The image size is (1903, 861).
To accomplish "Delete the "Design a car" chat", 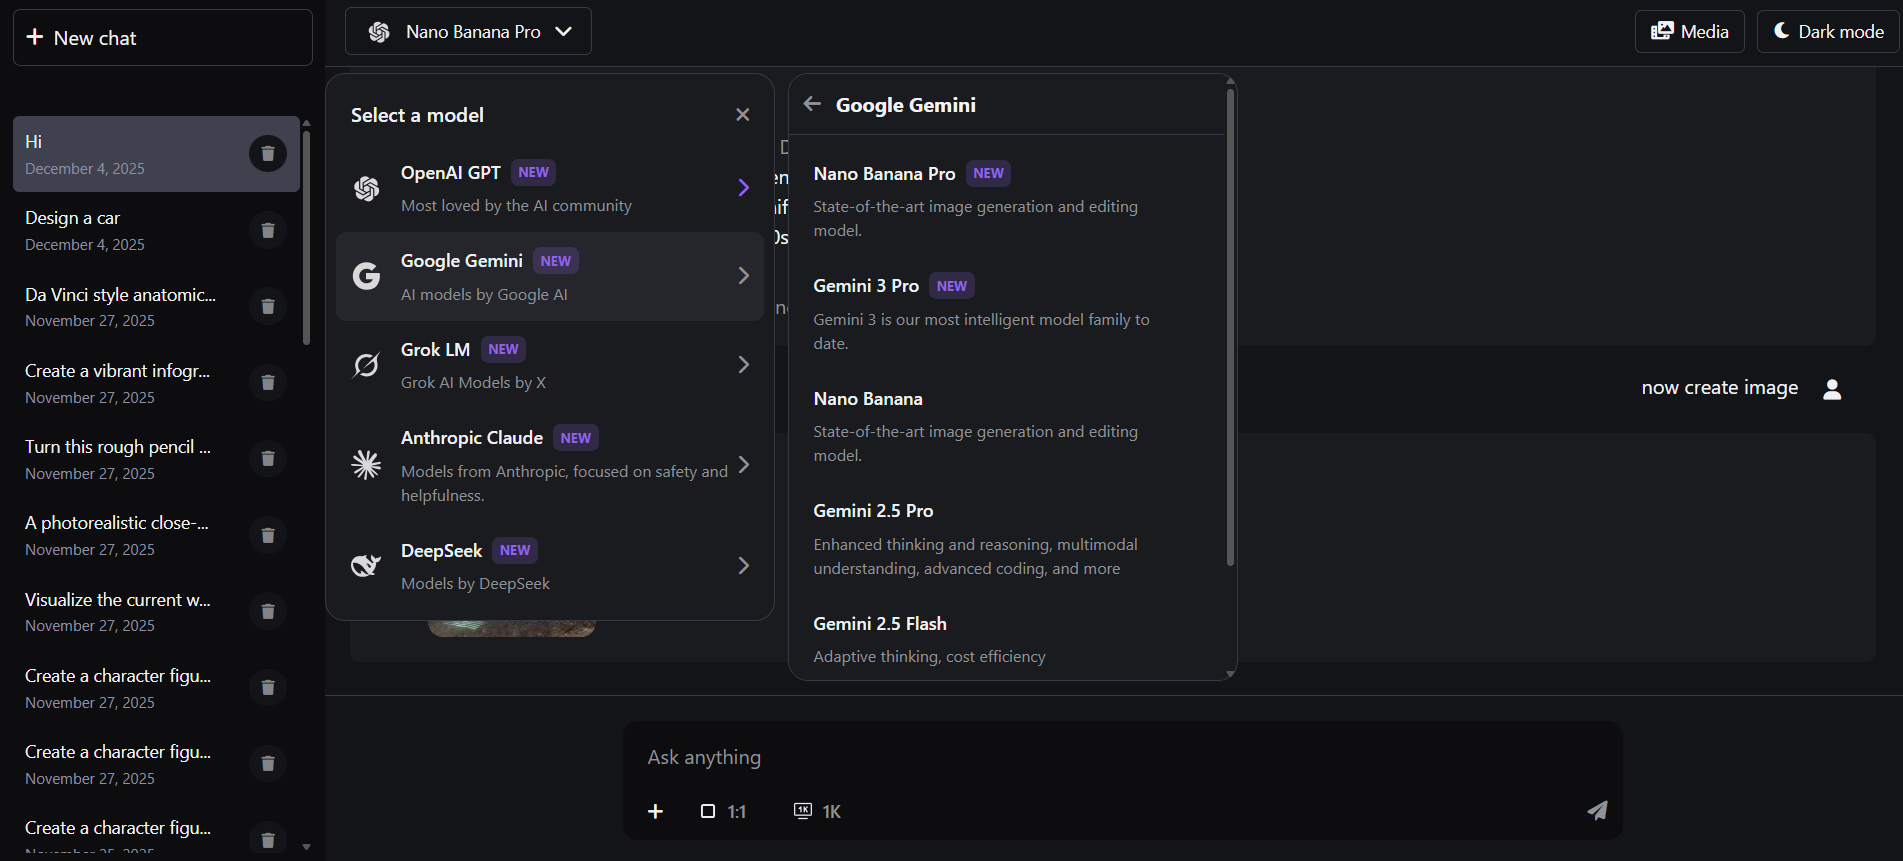I will click(268, 230).
